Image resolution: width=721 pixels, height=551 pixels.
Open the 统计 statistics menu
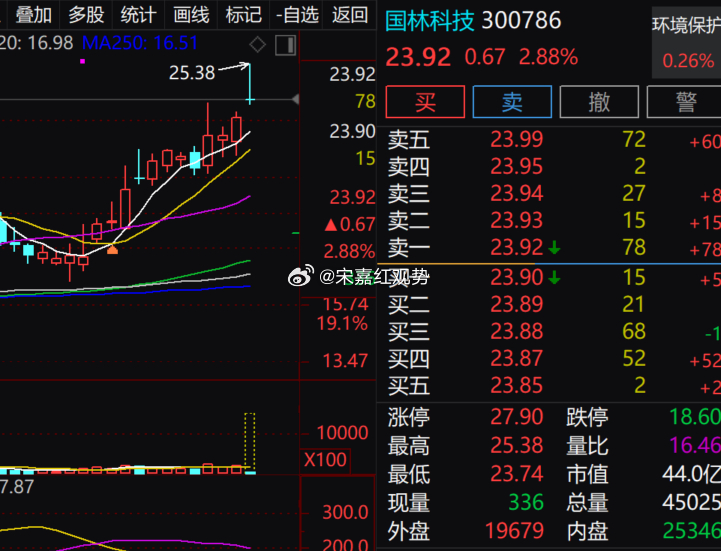138,15
